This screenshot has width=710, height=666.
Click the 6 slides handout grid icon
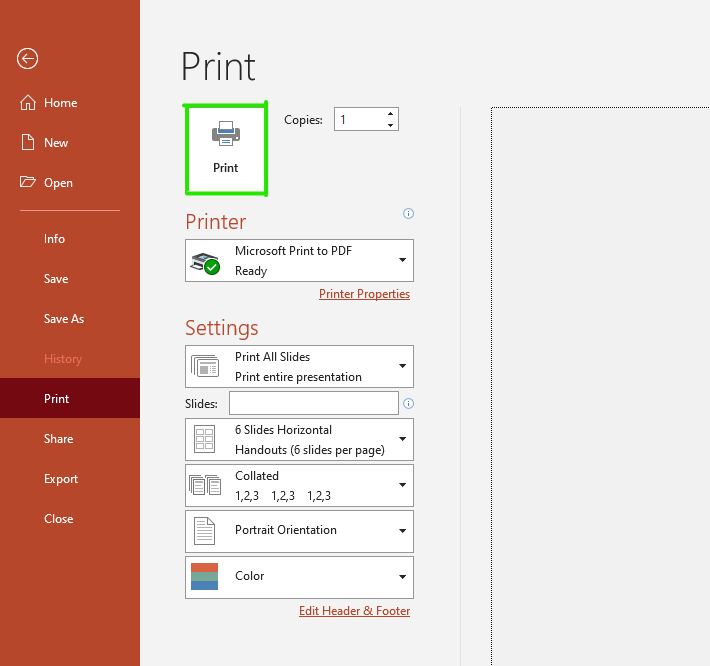pyautogui.click(x=204, y=439)
